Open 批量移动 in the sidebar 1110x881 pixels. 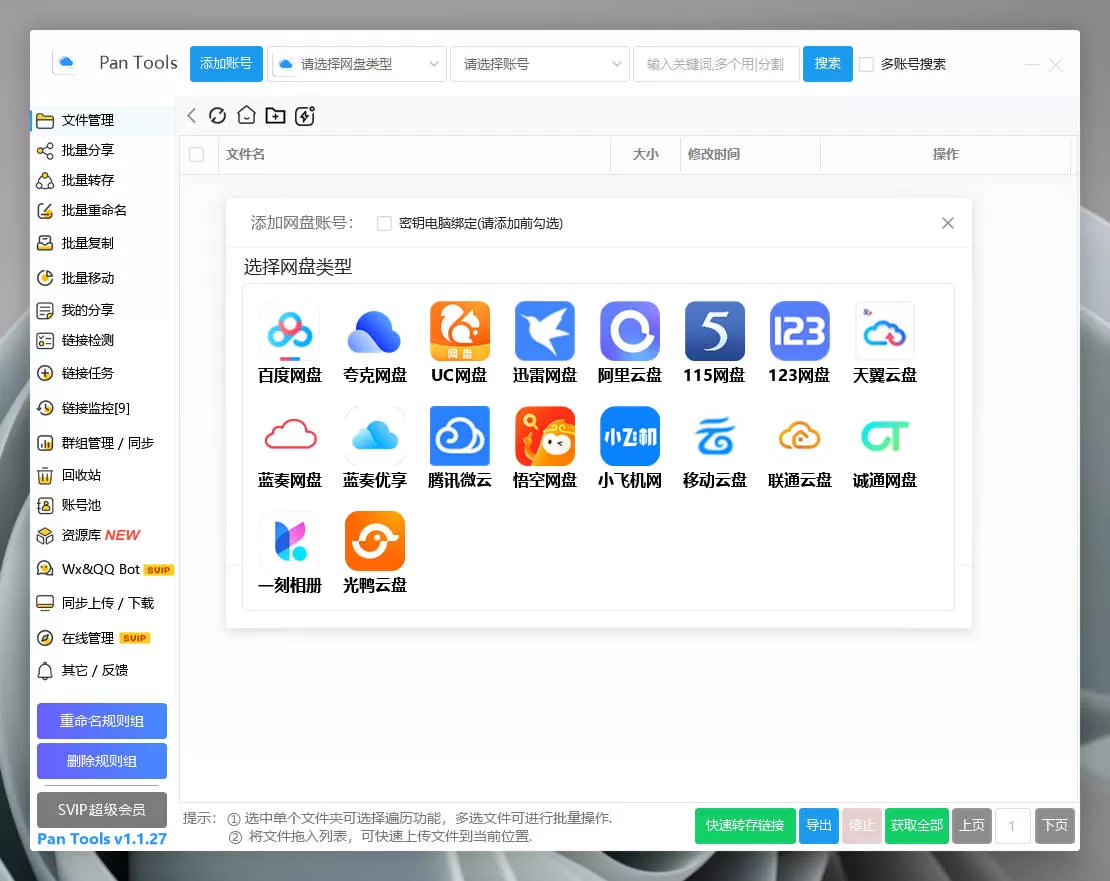coord(103,278)
